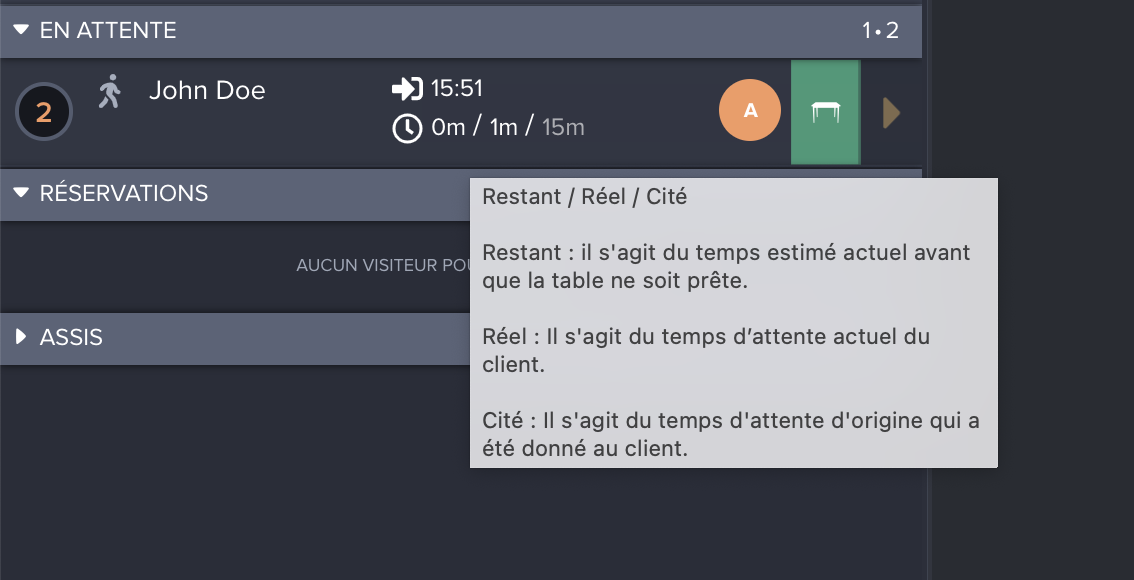Collapse the RÉSERVATIONS section
The width and height of the screenshot is (1134, 580).
click(21, 194)
